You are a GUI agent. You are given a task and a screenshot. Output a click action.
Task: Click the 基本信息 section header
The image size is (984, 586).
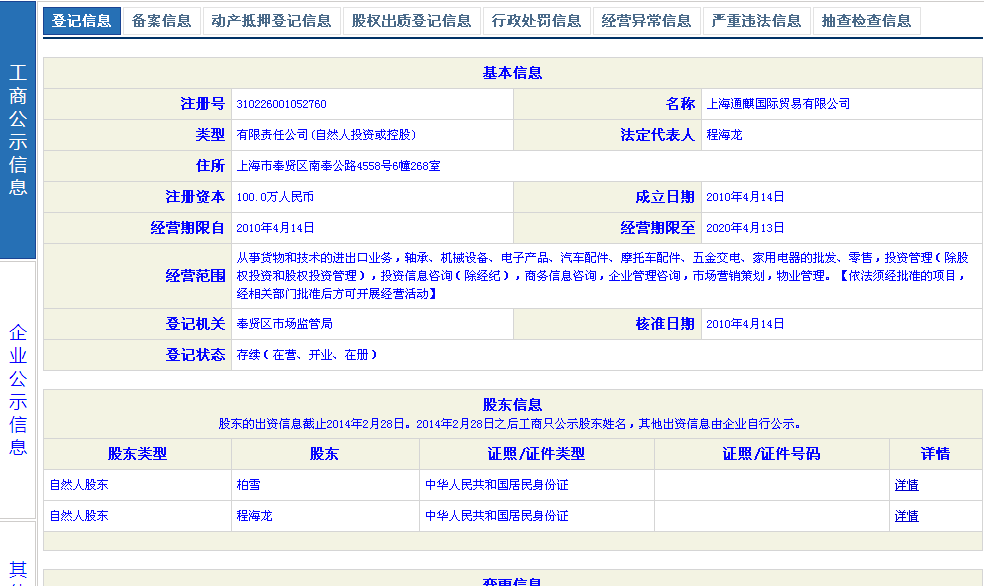pos(512,73)
